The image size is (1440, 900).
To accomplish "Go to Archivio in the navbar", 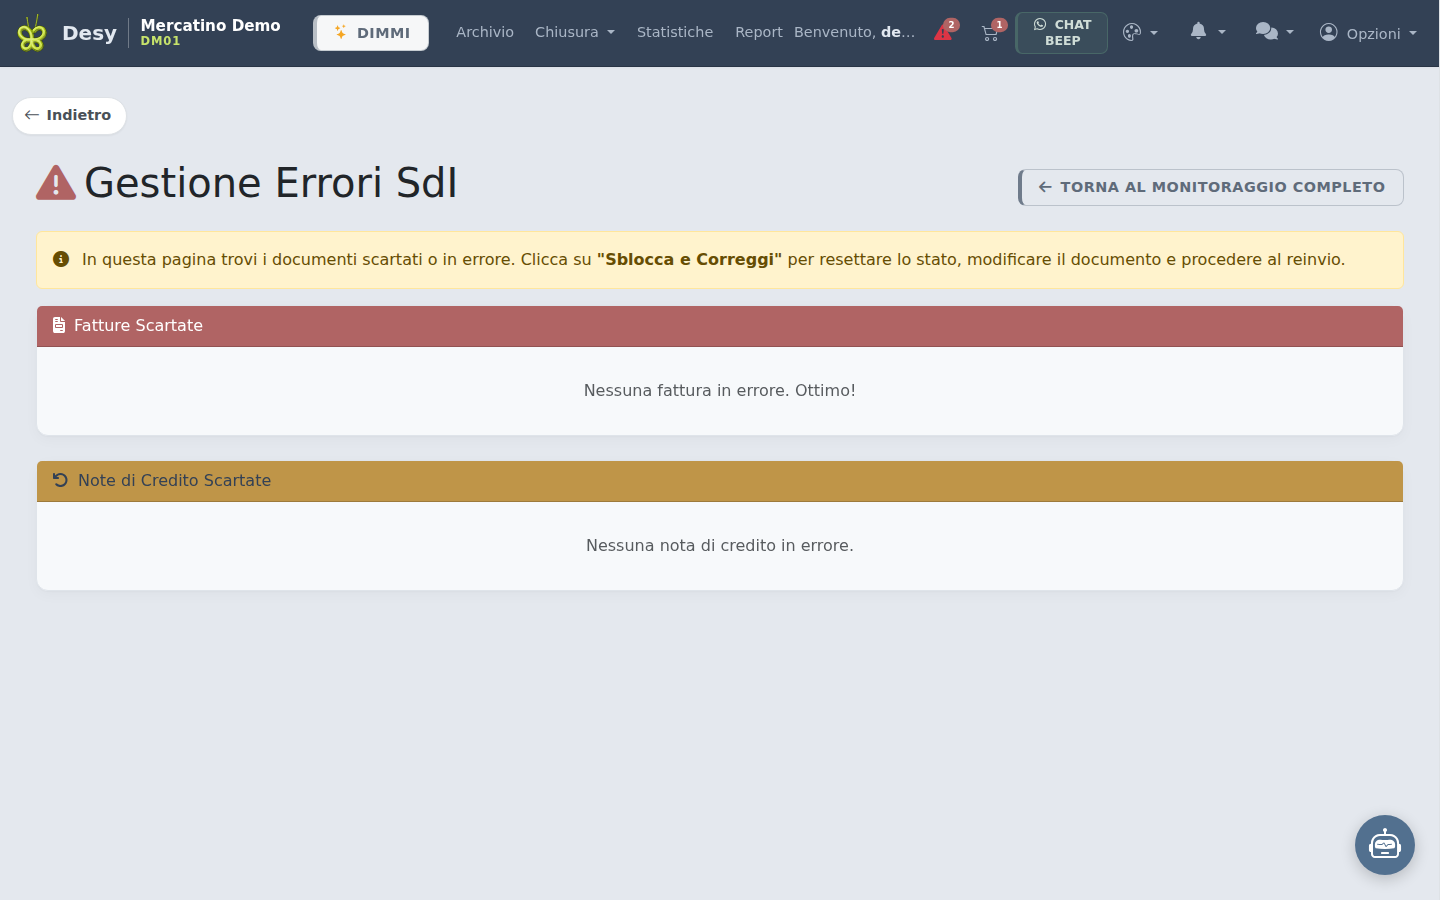I will pos(485,32).
